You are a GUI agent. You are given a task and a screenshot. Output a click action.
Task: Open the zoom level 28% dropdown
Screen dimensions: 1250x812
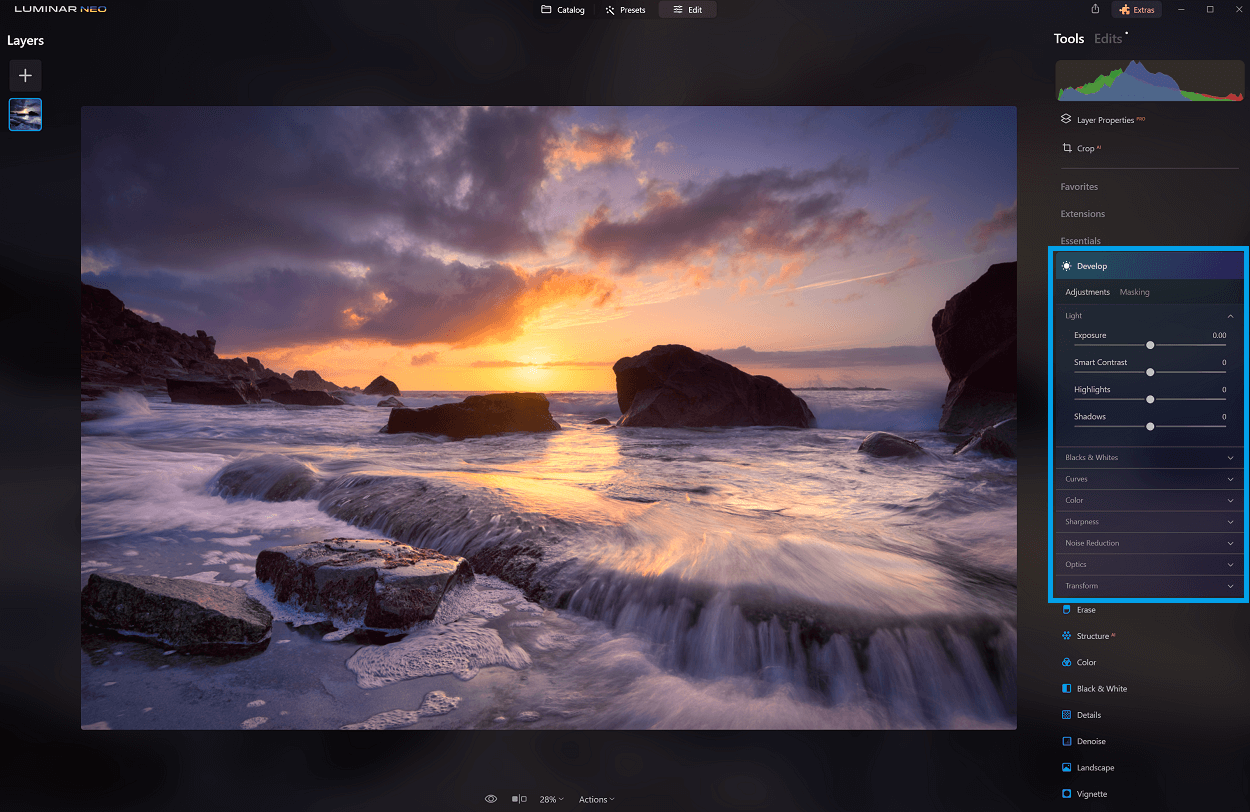coord(551,799)
